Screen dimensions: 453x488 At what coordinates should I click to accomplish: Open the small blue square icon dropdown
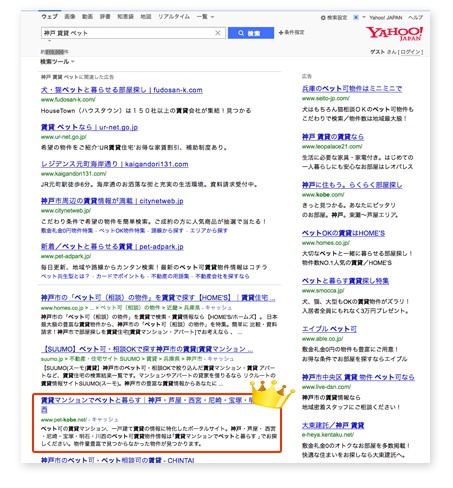pos(359,17)
